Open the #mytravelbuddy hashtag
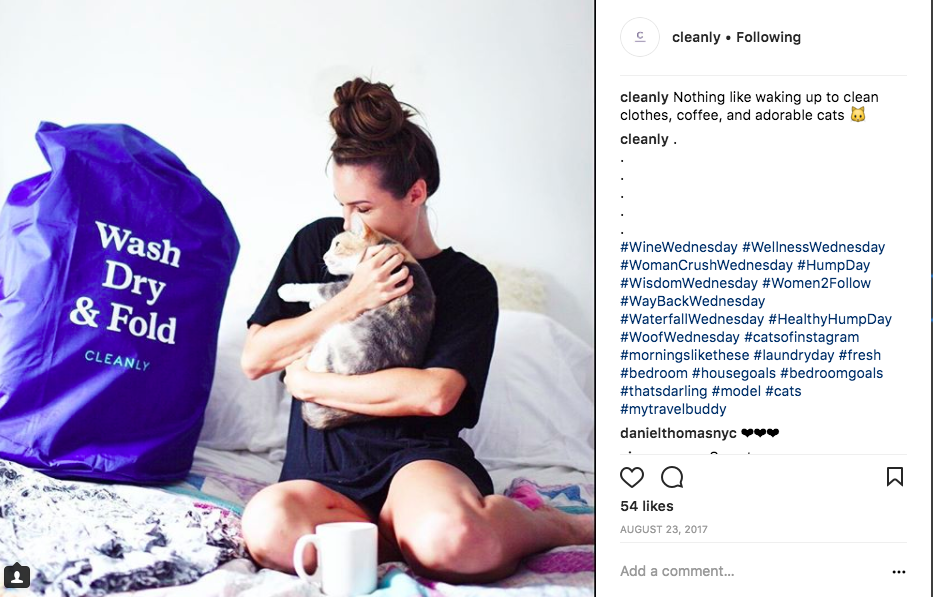The width and height of the screenshot is (933, 597). click(x=673, y=410)
